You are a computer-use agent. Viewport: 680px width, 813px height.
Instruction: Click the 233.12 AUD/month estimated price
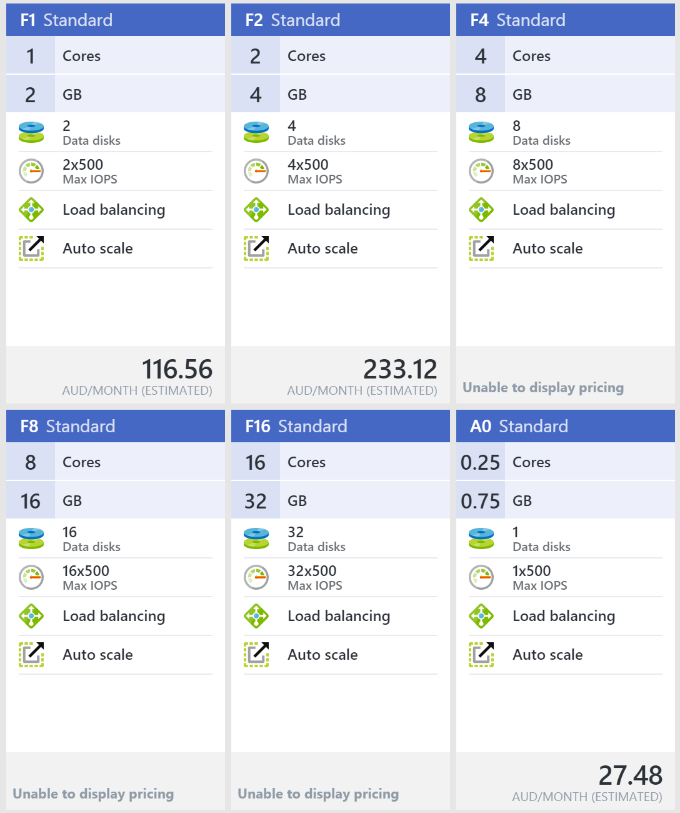pyautogui.click(x=400, y=370)
